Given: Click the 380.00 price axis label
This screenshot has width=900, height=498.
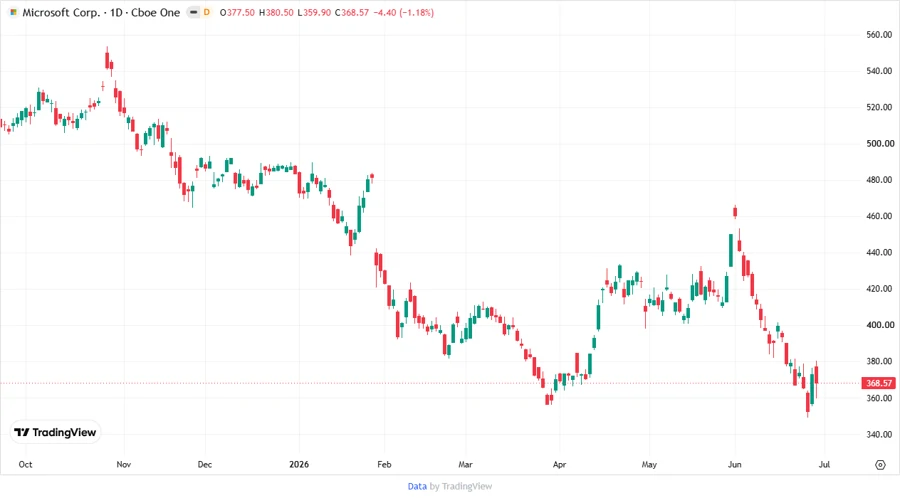Looking at the screenshot, I should click(879, 361).
